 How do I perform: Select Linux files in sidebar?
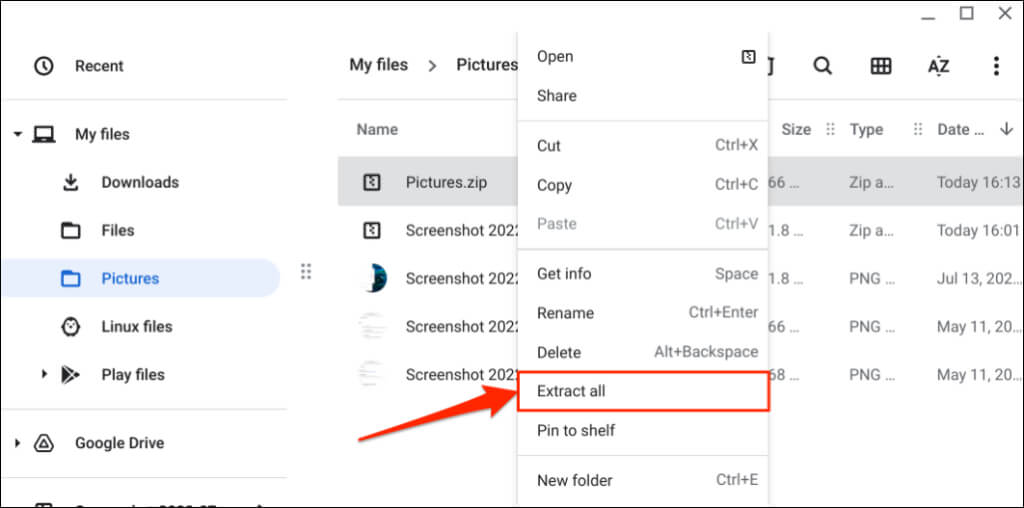[136, 326]
